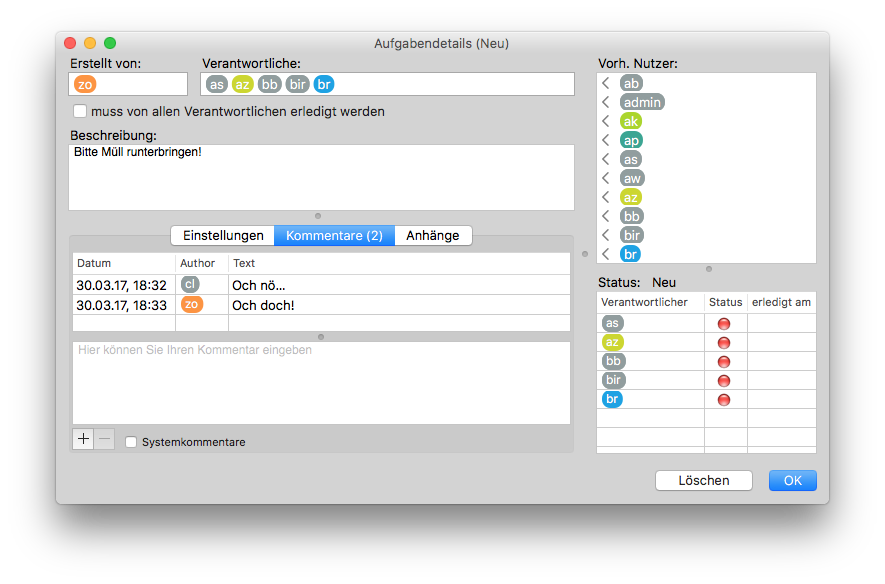Image resolution: width=885 pixels, height=584 pixels.
Task: Click the Löschen button
Action: pyautogui.click(x=704, y=481)
